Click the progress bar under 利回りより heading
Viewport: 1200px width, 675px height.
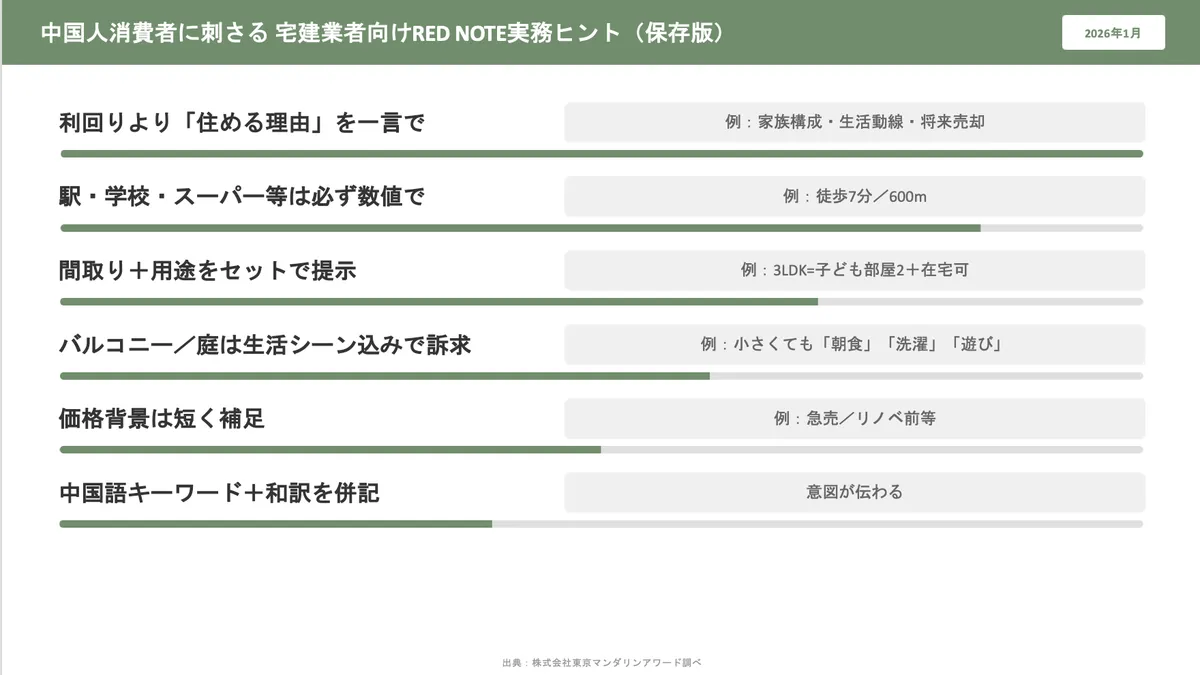click(x=601, y=154)
